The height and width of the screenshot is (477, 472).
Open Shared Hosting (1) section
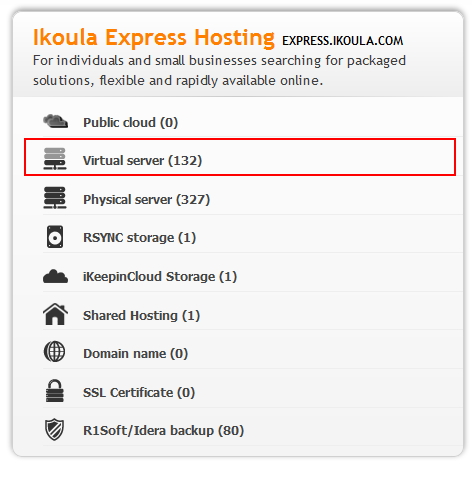coord(141,316)
